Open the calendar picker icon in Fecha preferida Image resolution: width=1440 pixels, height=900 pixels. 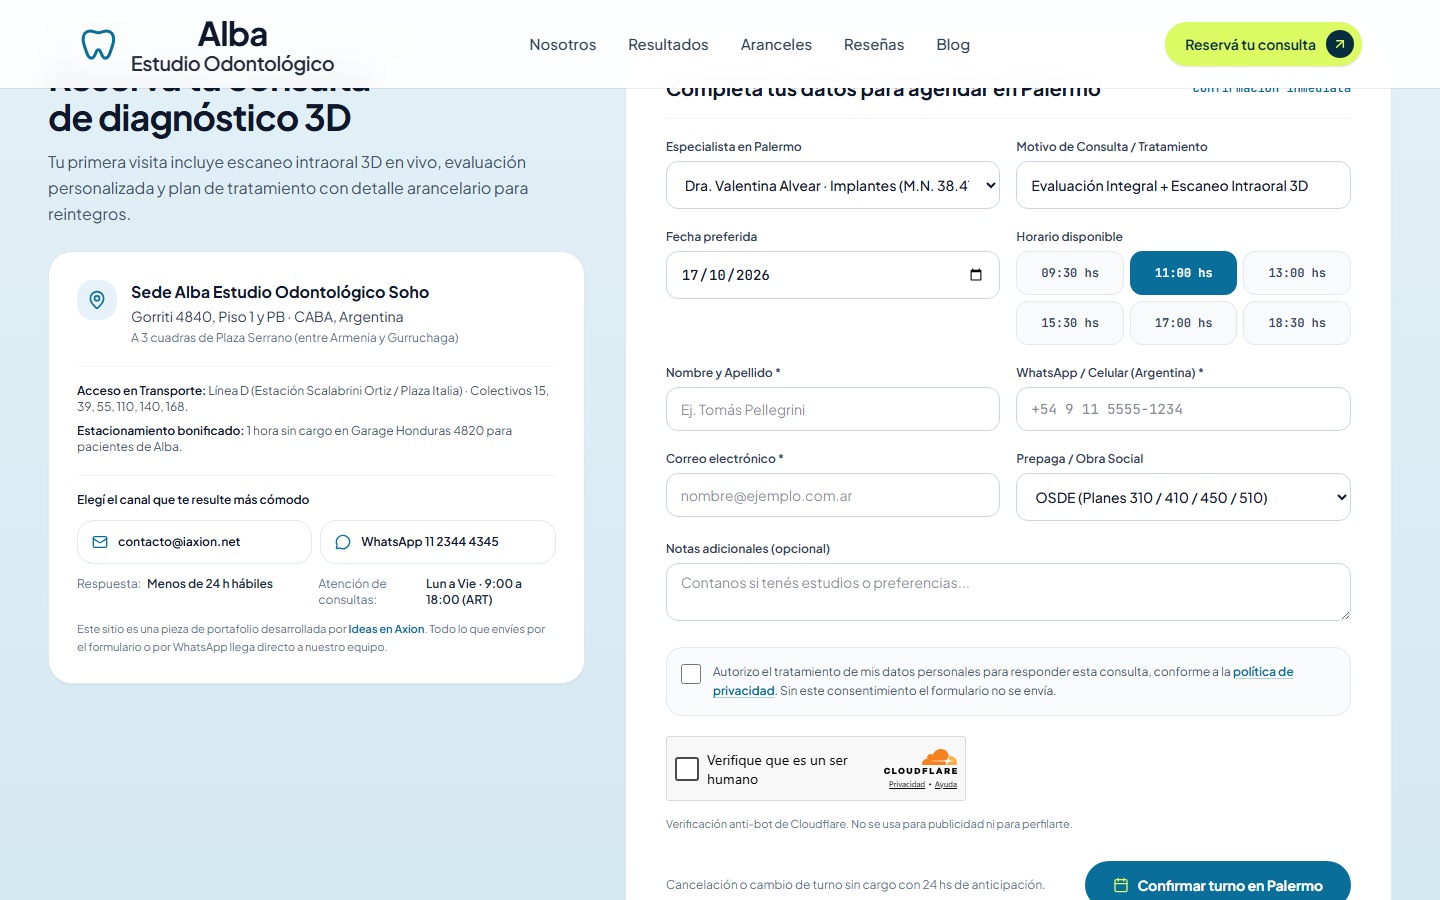pos(976,275)
